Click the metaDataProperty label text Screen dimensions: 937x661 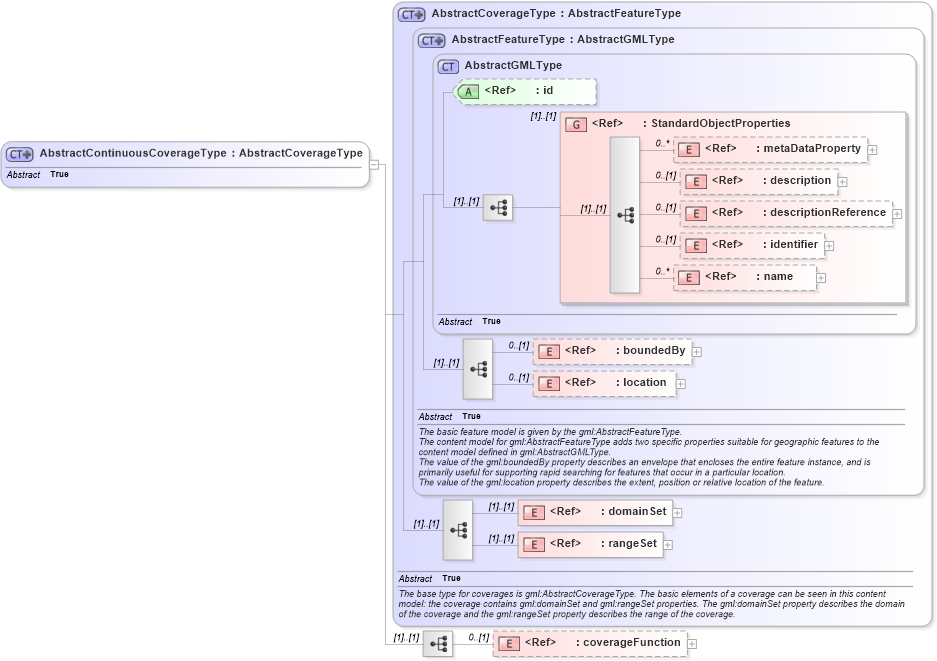coord(812,148)
